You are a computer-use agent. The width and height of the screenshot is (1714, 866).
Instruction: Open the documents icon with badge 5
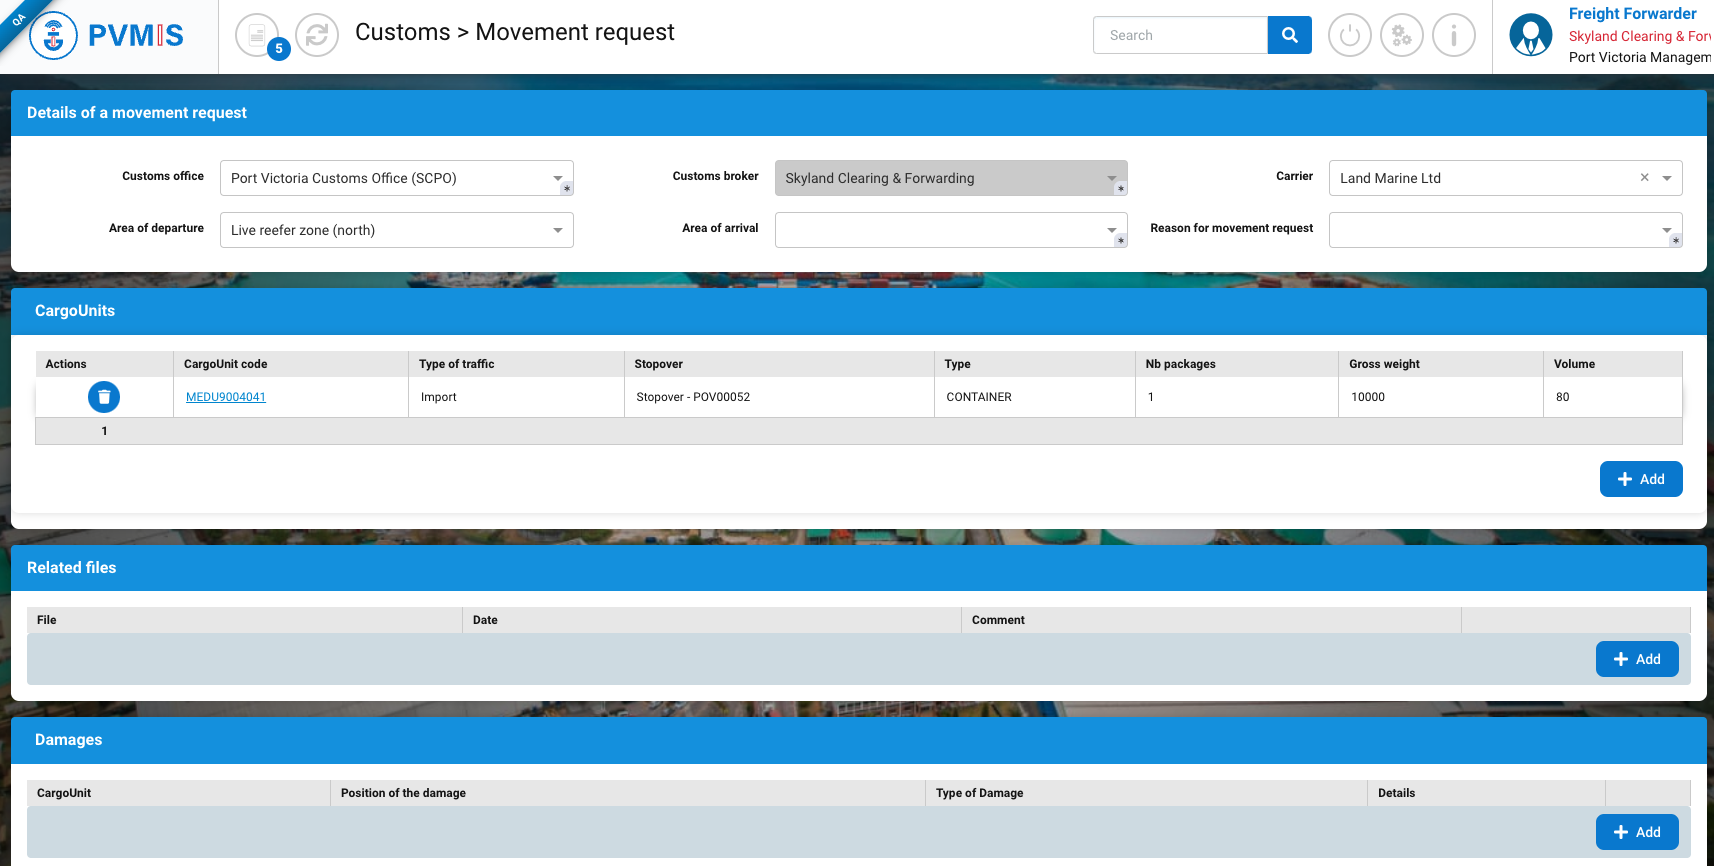(258, 36)
